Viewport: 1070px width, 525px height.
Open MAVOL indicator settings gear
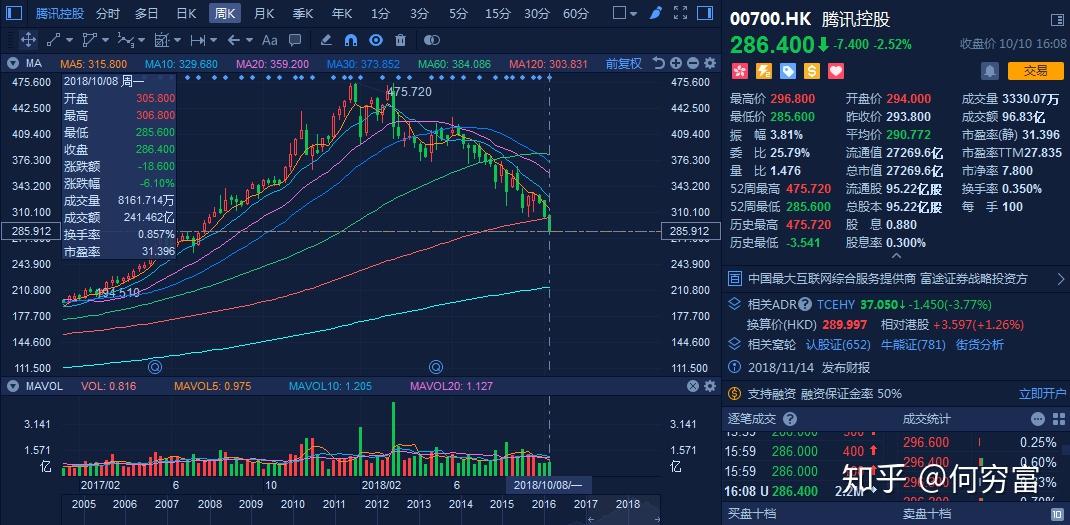(710, 386)
